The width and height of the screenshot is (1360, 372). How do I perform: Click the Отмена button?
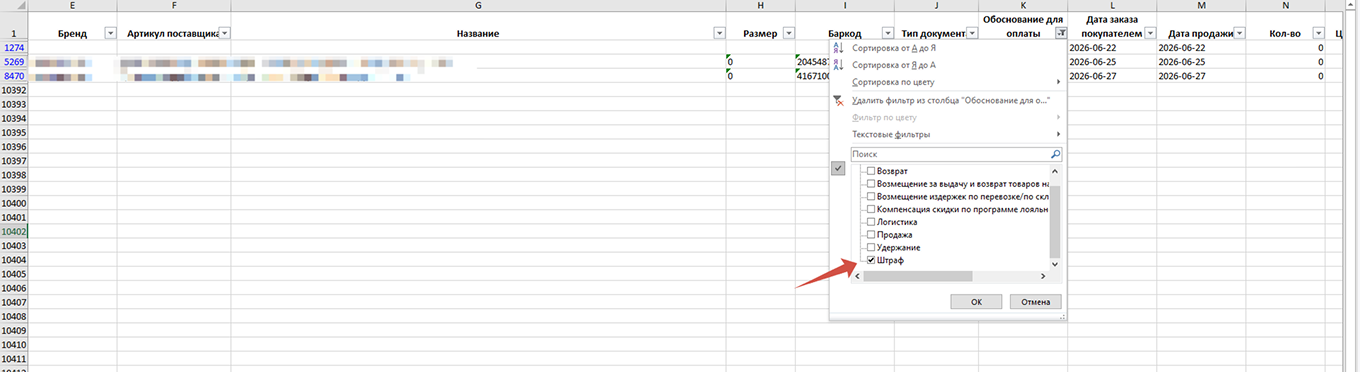click(1035, 301)
